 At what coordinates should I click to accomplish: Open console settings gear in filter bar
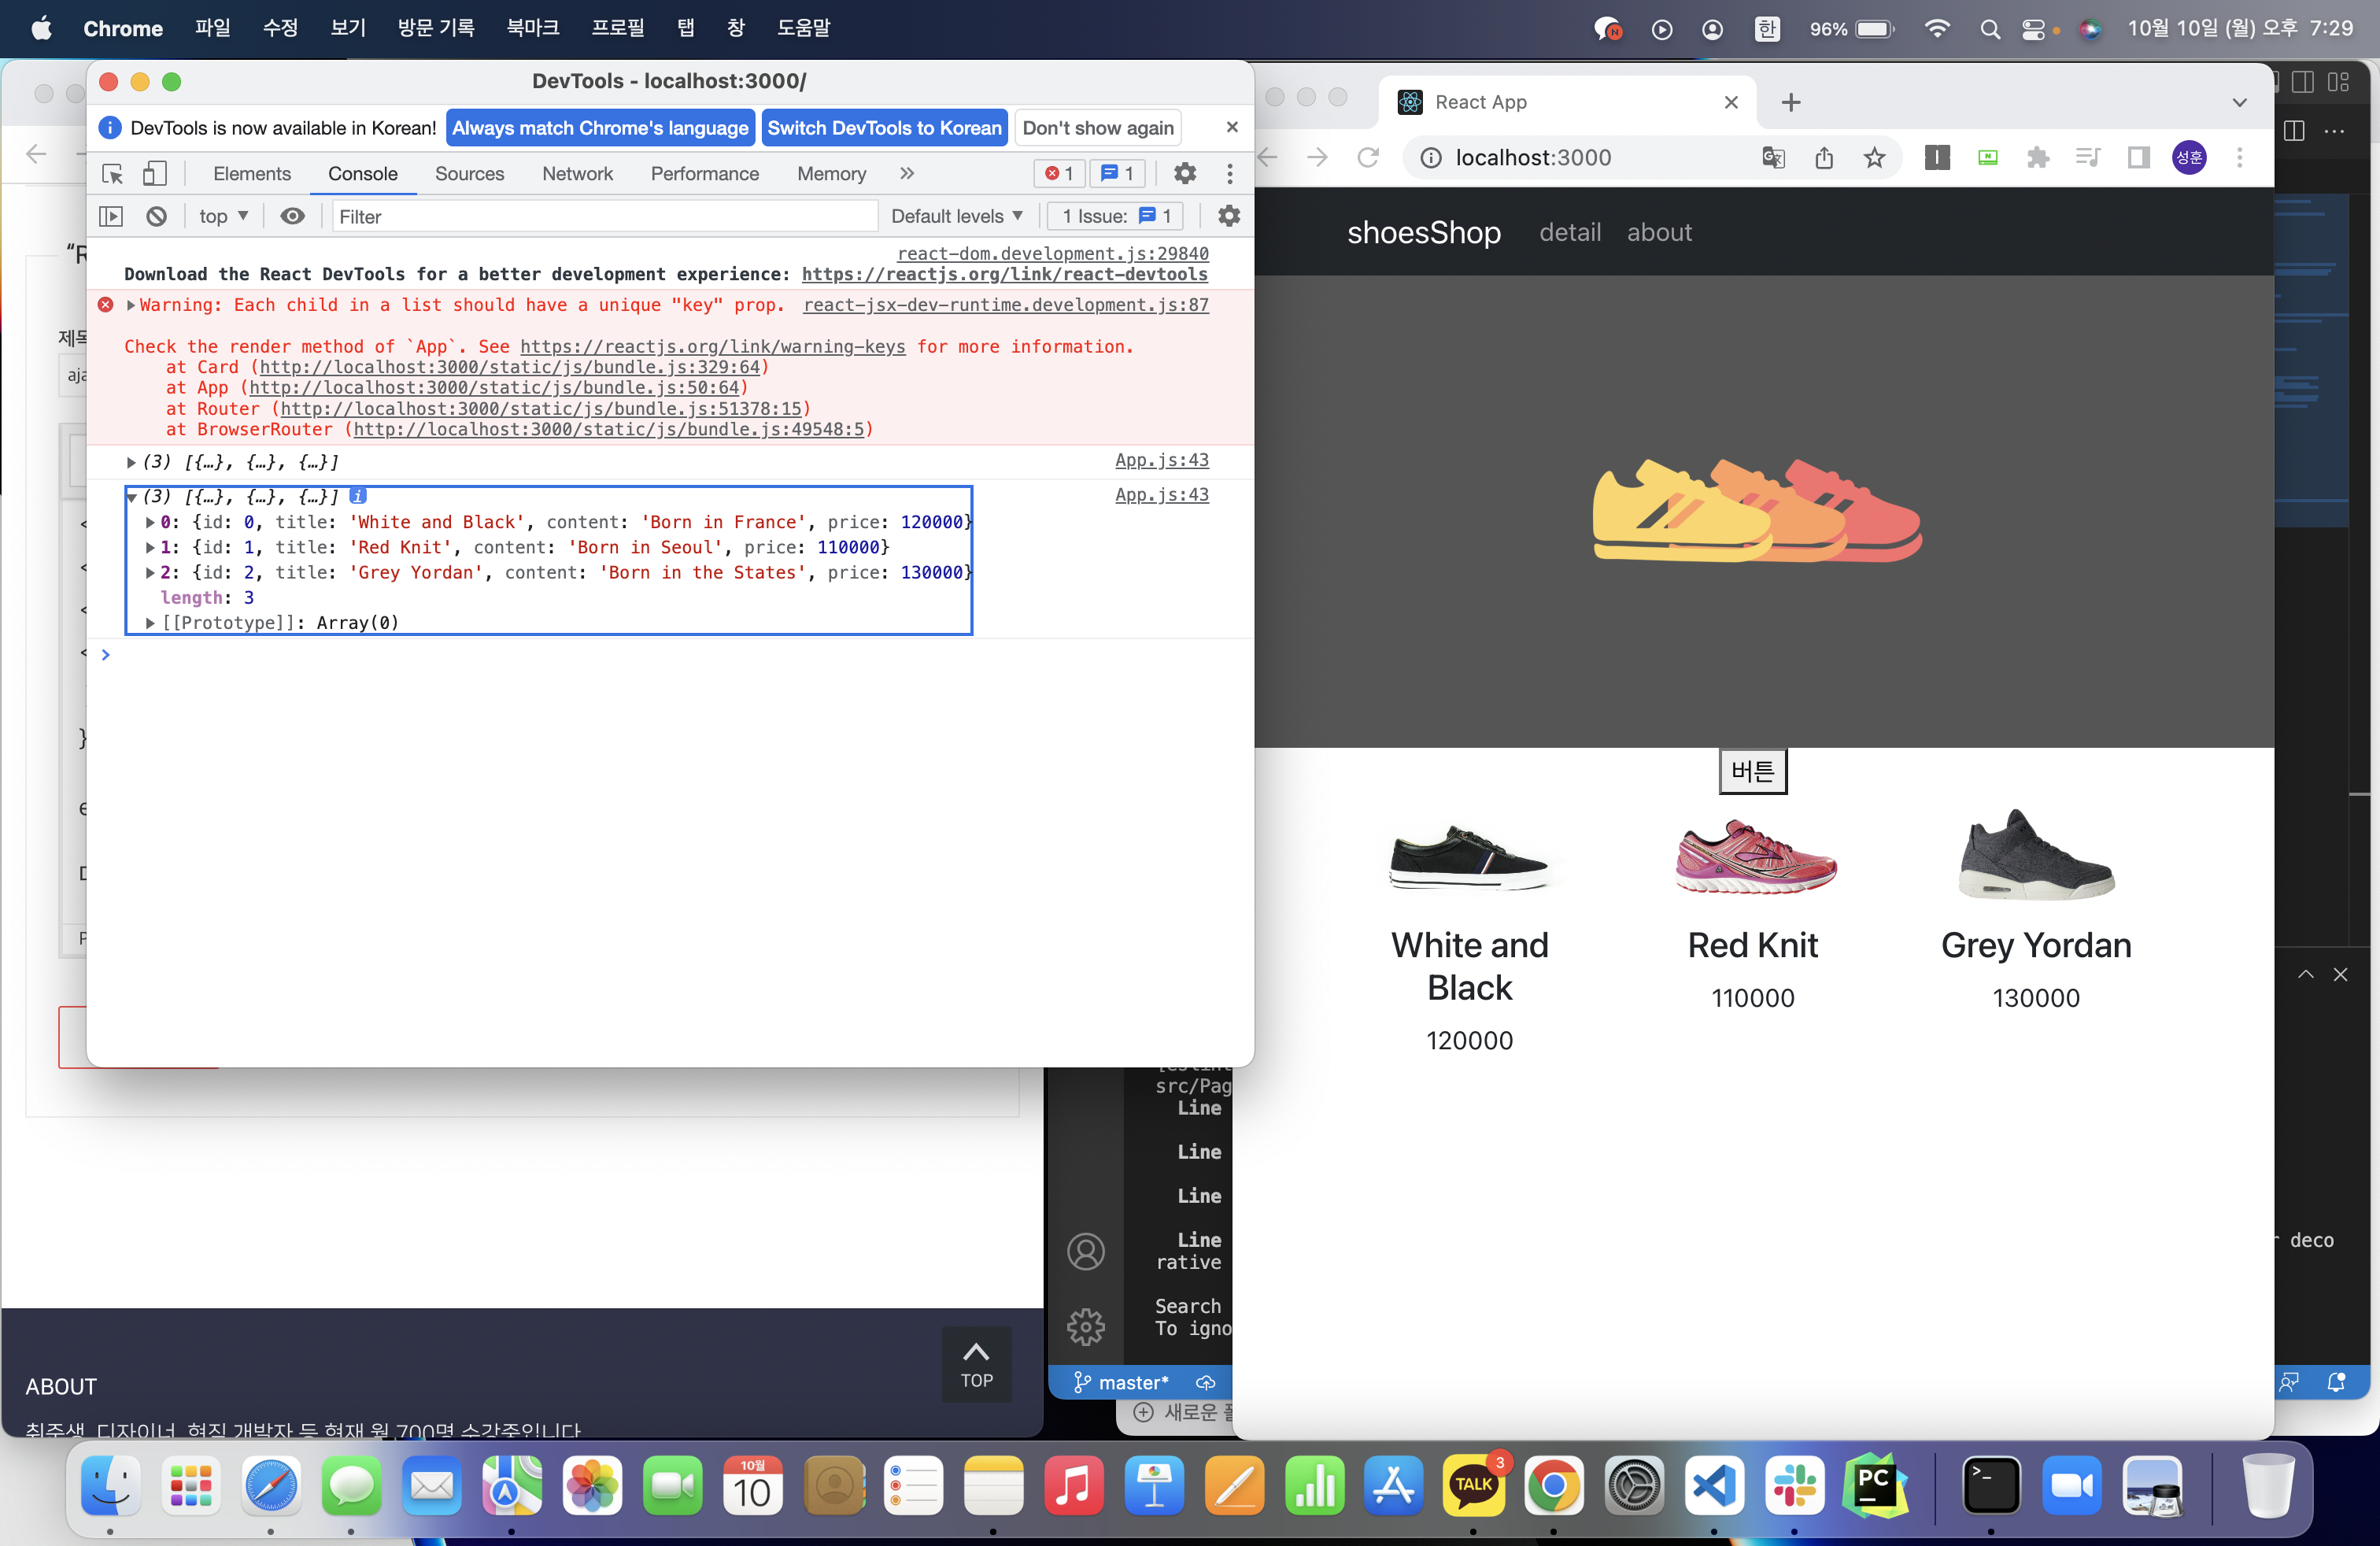coord(1229,216)
